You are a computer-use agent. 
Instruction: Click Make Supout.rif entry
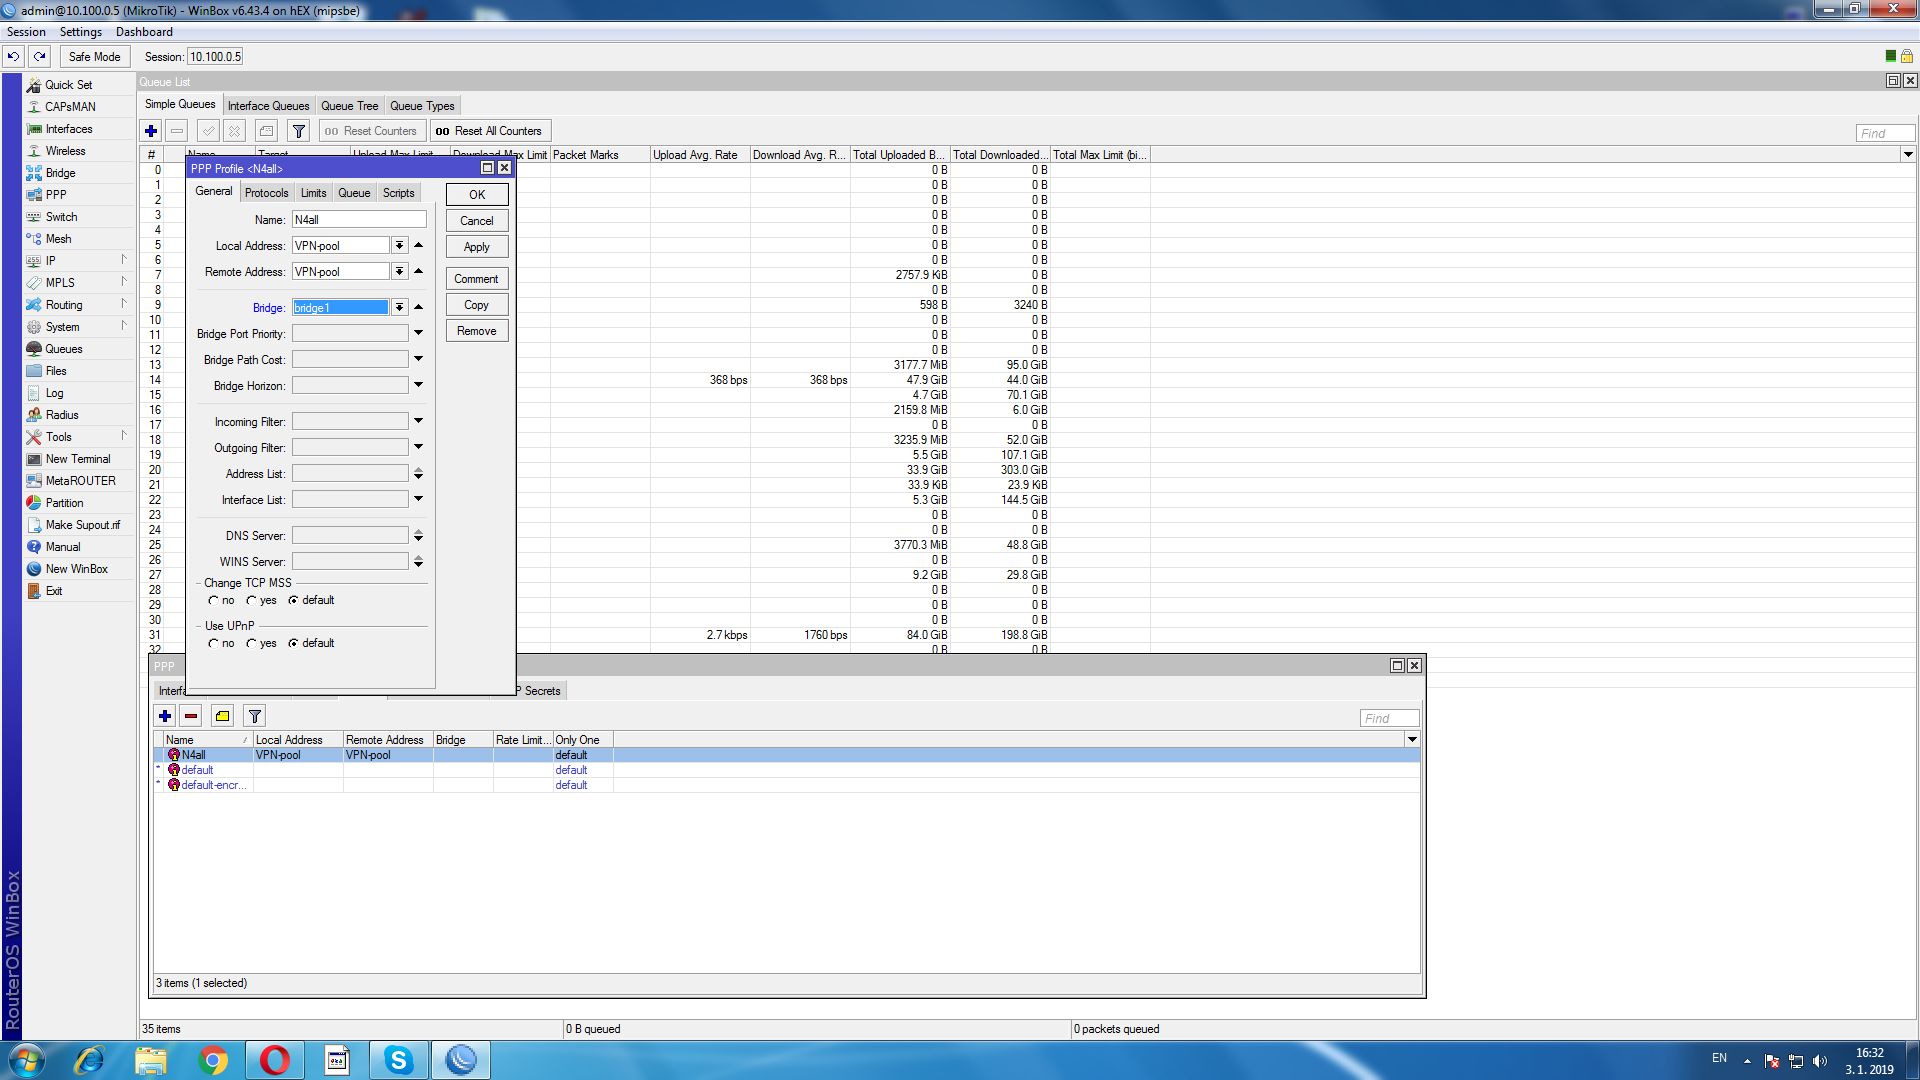pyautogui.click(x=82, y=525)
